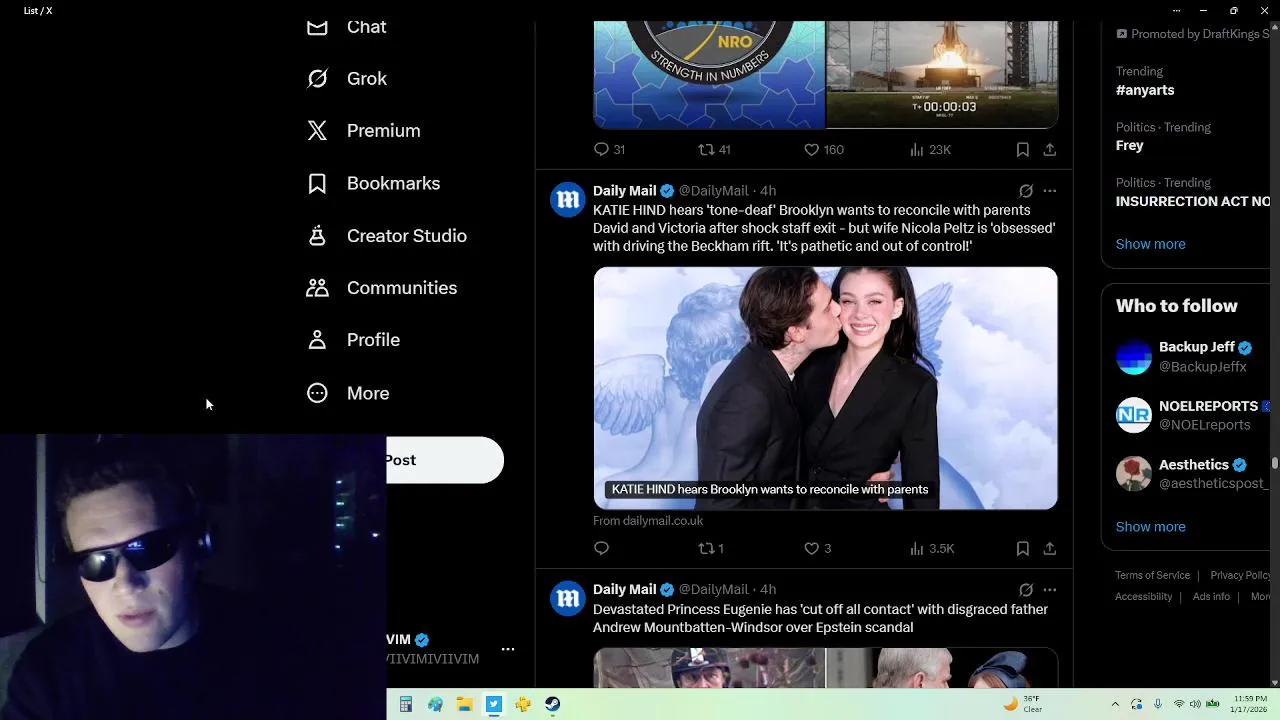The width and height of the screenshot is (1280, 720).
Task: Show hidden tray icons chevron
Action: [x=1115, y=704]
